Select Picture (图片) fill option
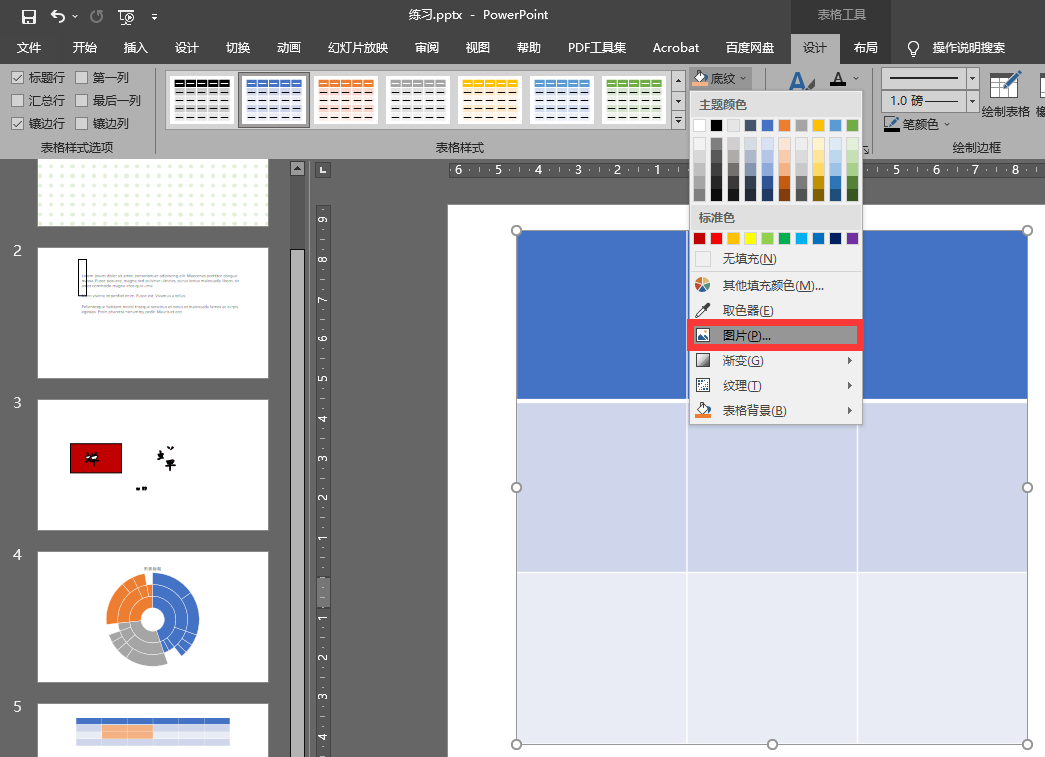This screenshot has width=1045, height=757. point(775,335)
